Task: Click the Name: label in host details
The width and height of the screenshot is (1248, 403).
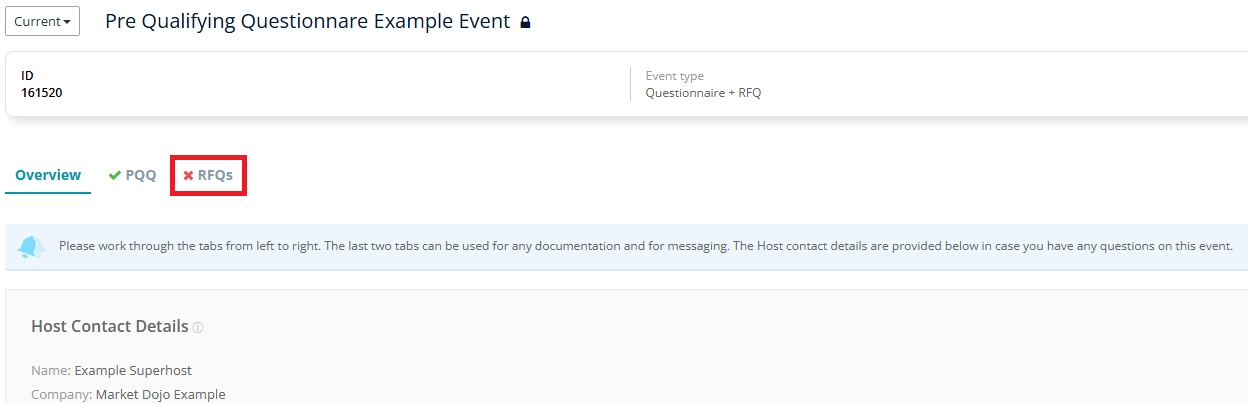Action: point(51,371)
